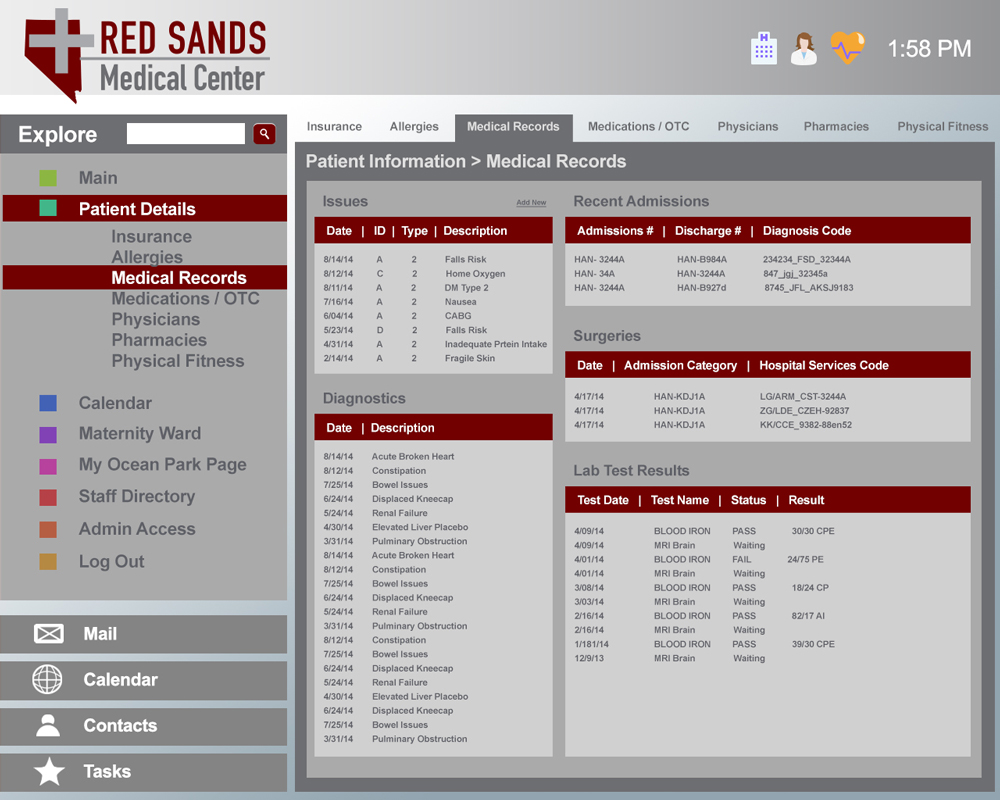Click the Explore search input field
1000x800 pixels.
pos(186,134)
